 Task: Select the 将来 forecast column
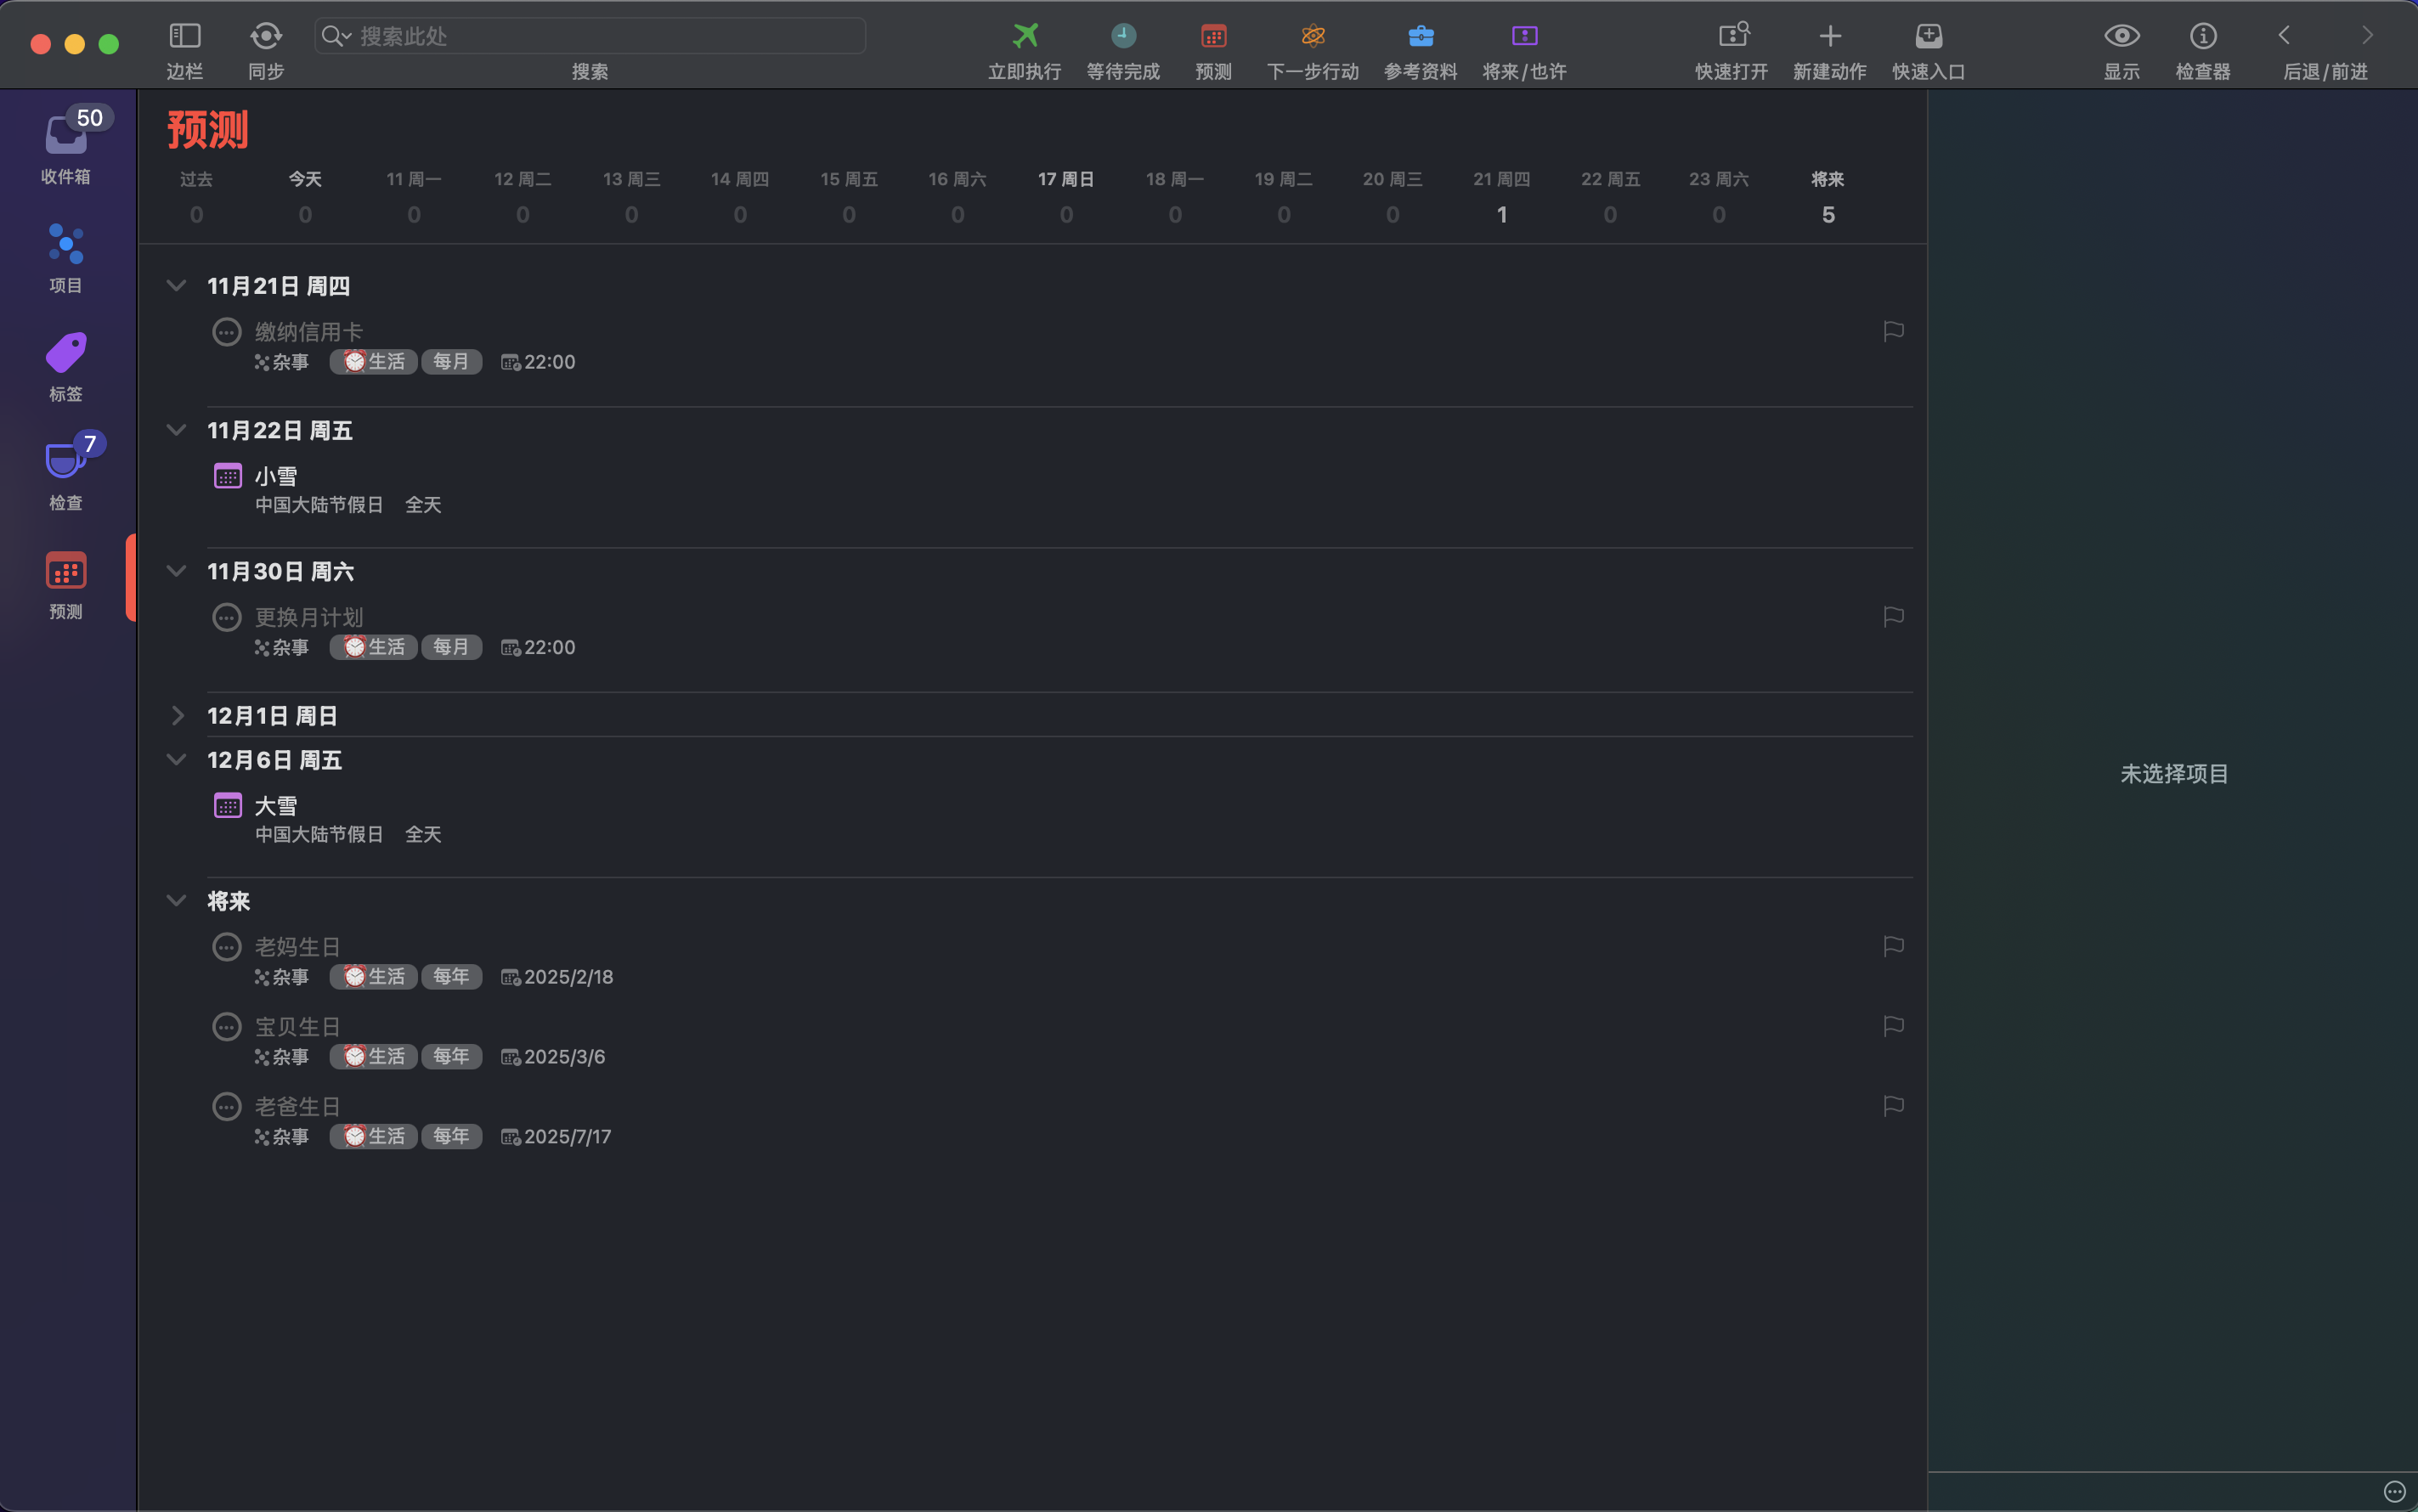(1827, 197)
